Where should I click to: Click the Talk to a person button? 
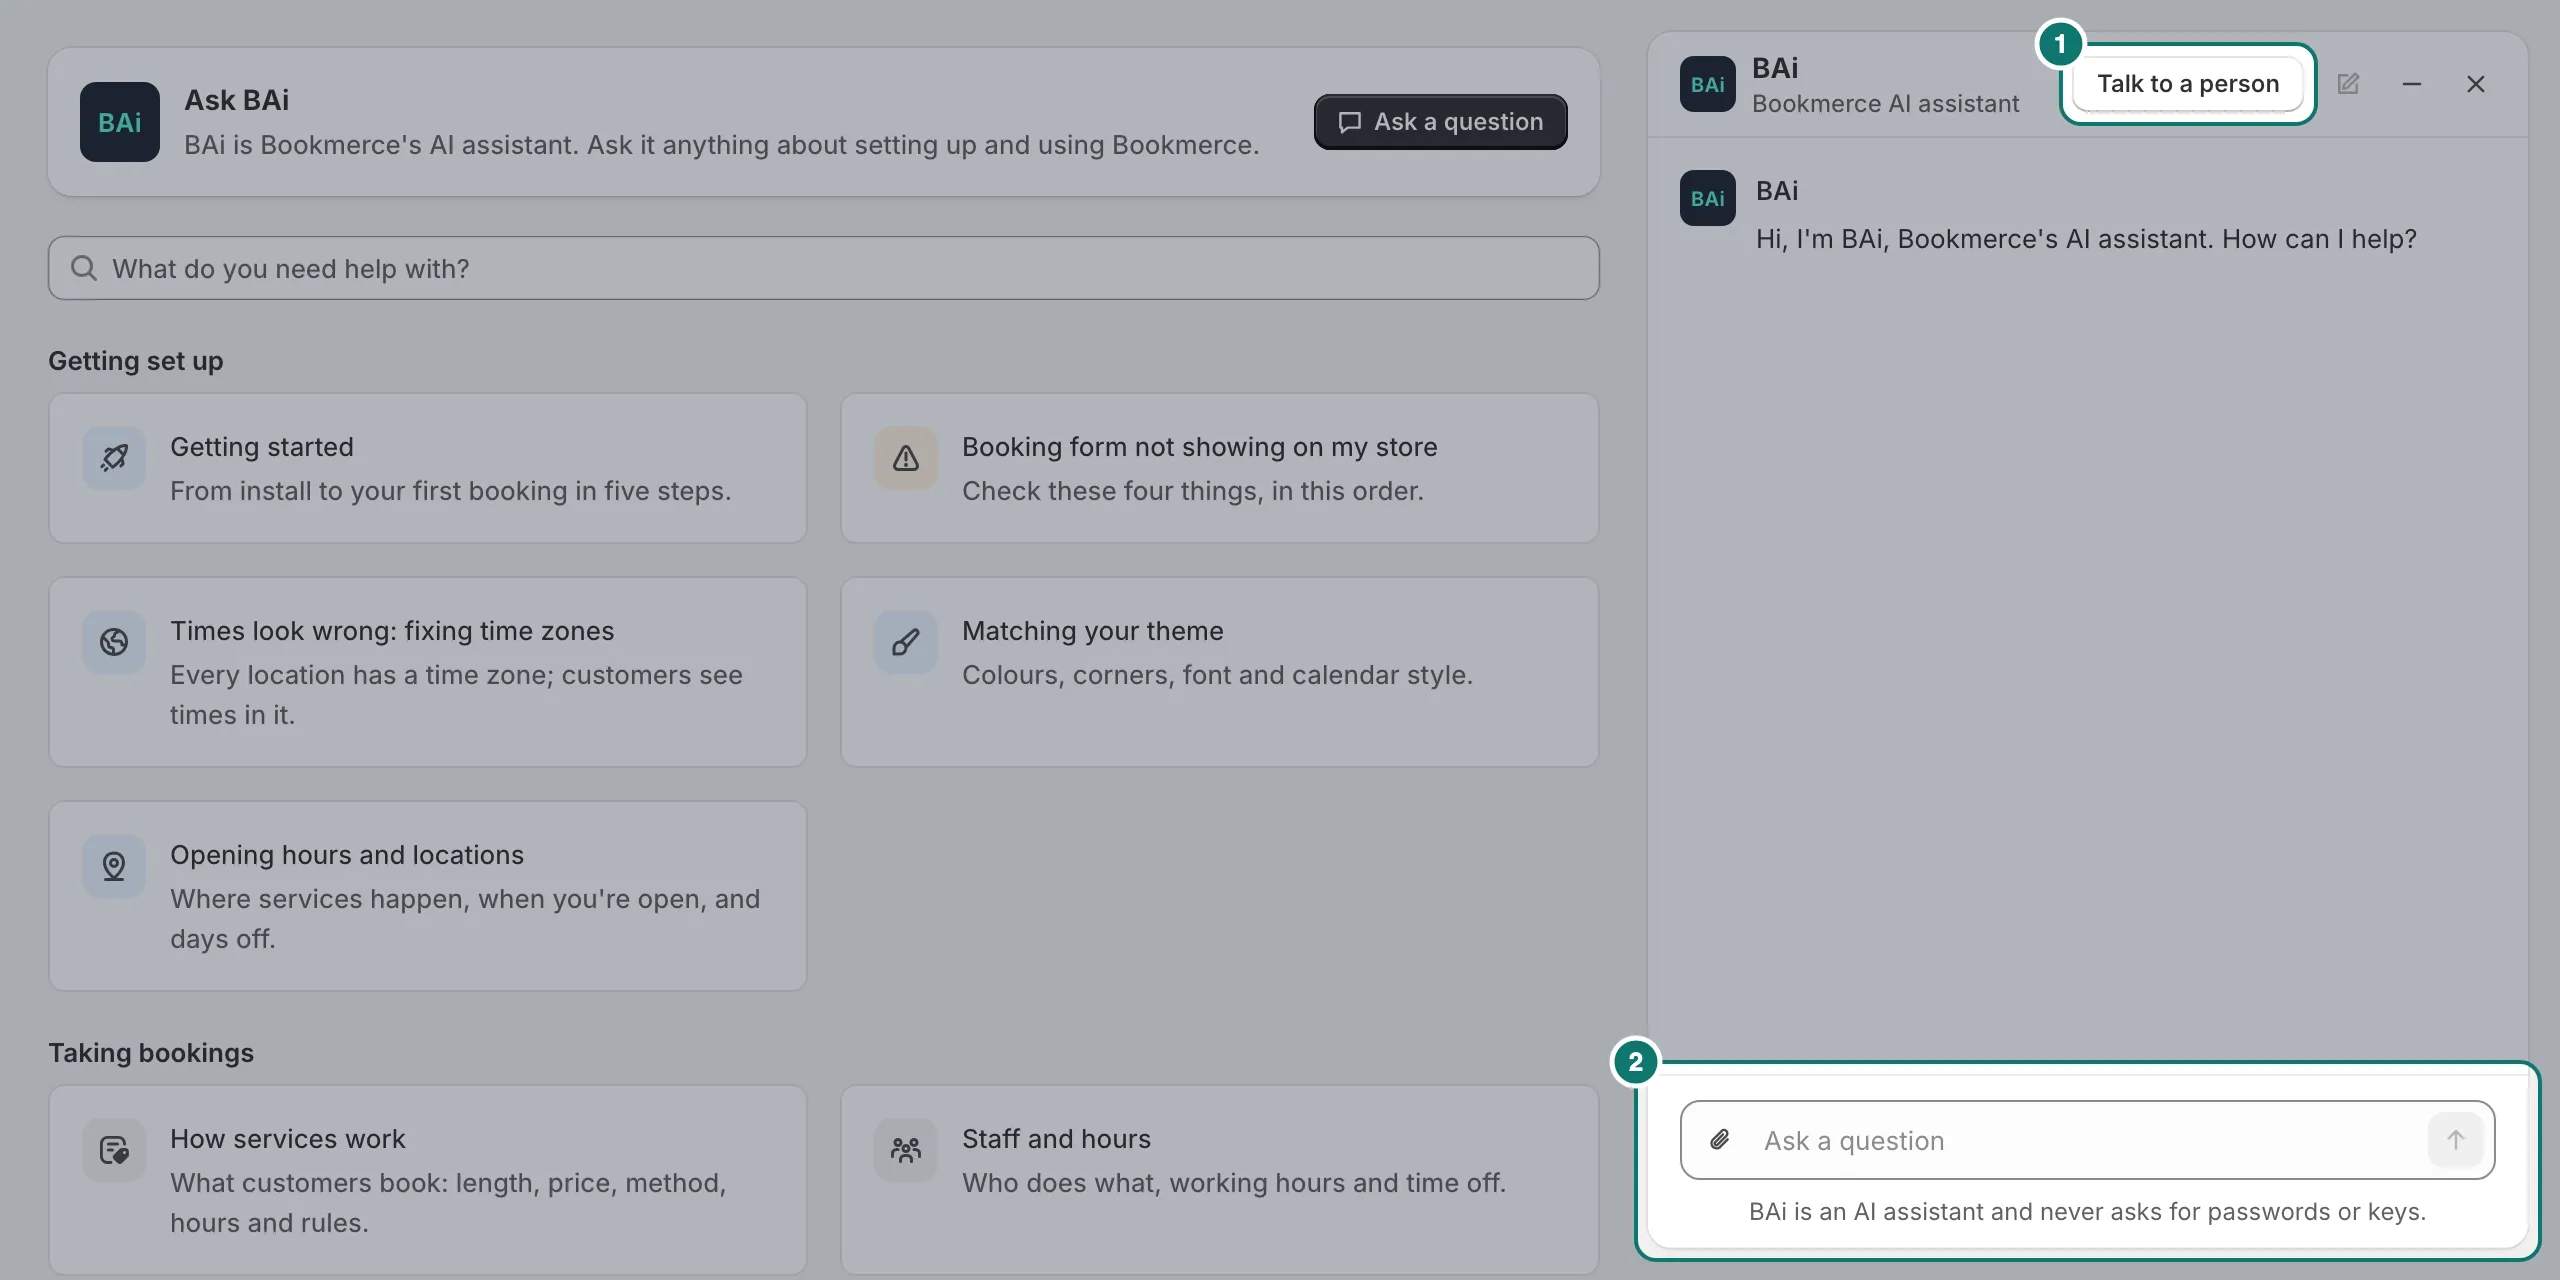pos(2188,84)
